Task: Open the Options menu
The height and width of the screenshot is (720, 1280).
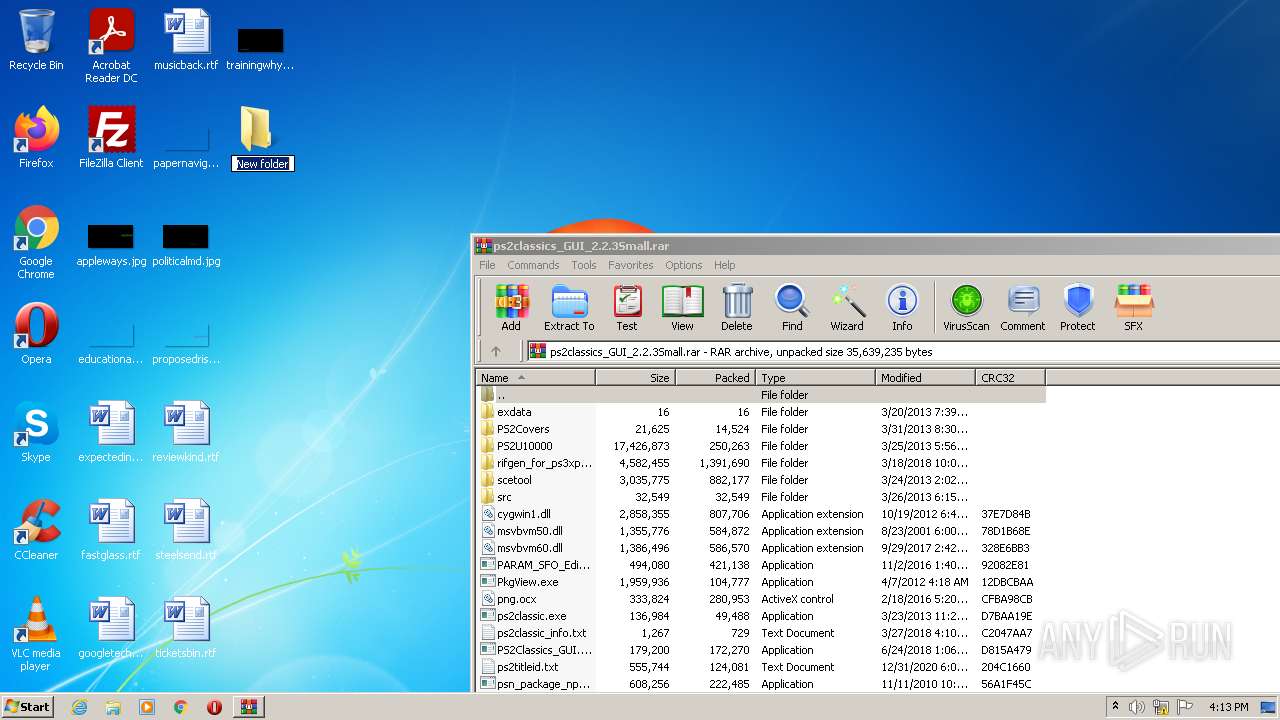Action: click(x=684, y=265)
